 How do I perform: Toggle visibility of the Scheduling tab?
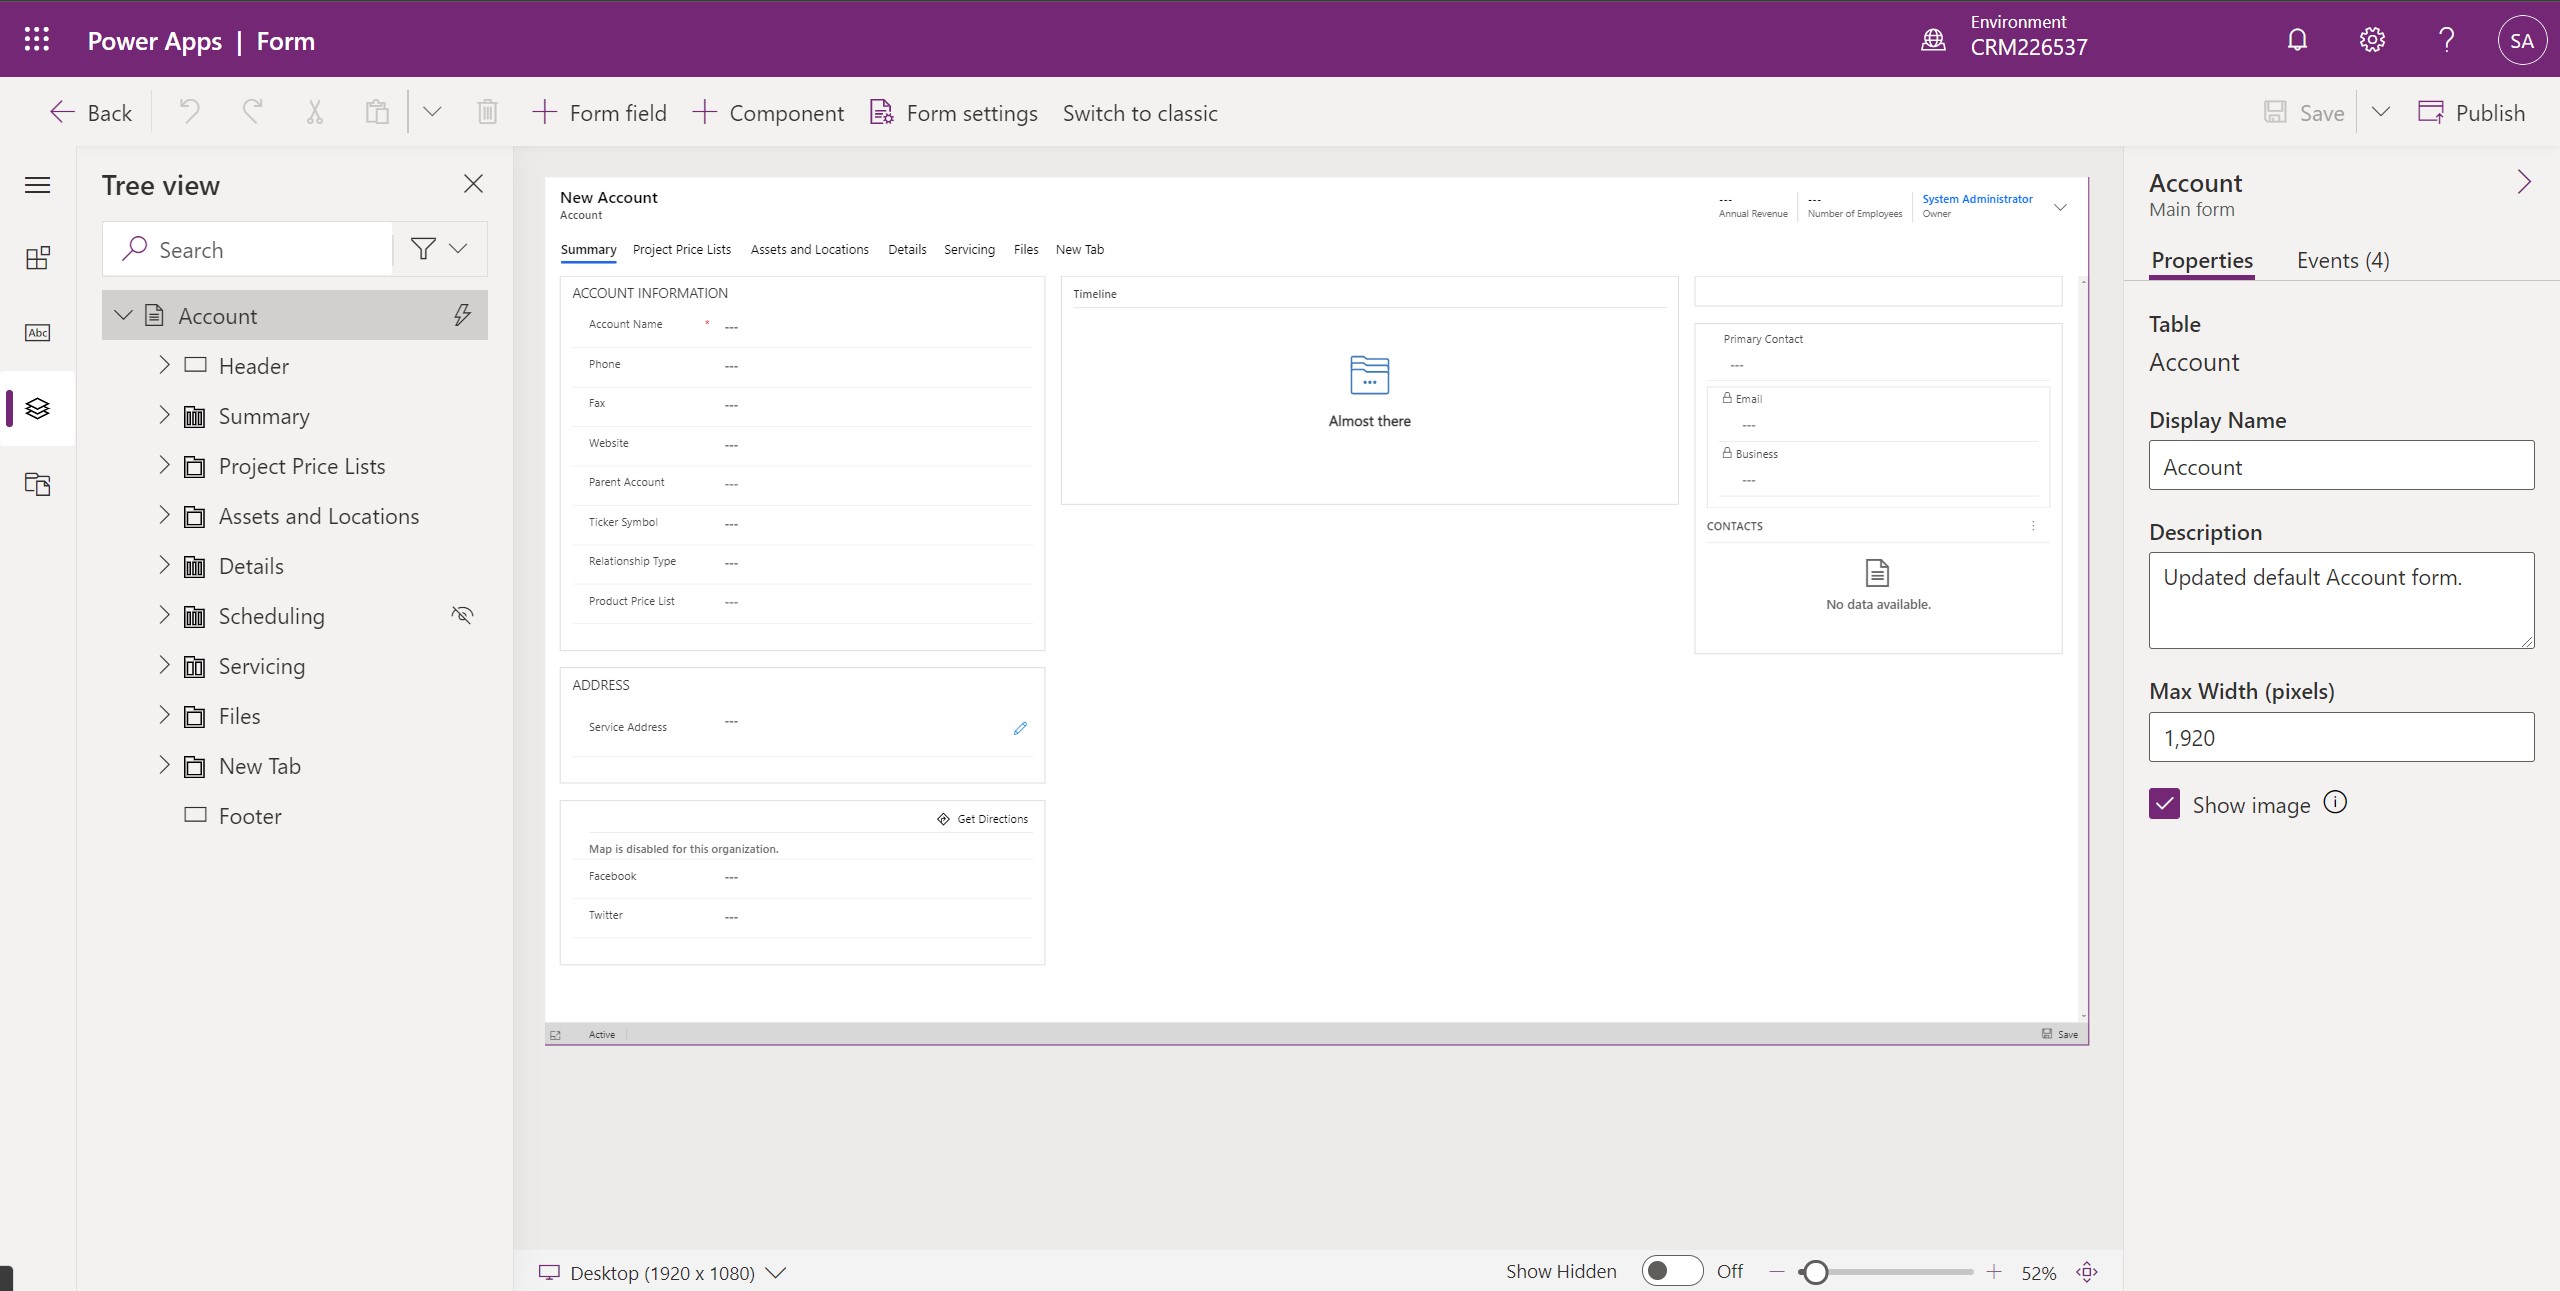[x=461, y=615]
